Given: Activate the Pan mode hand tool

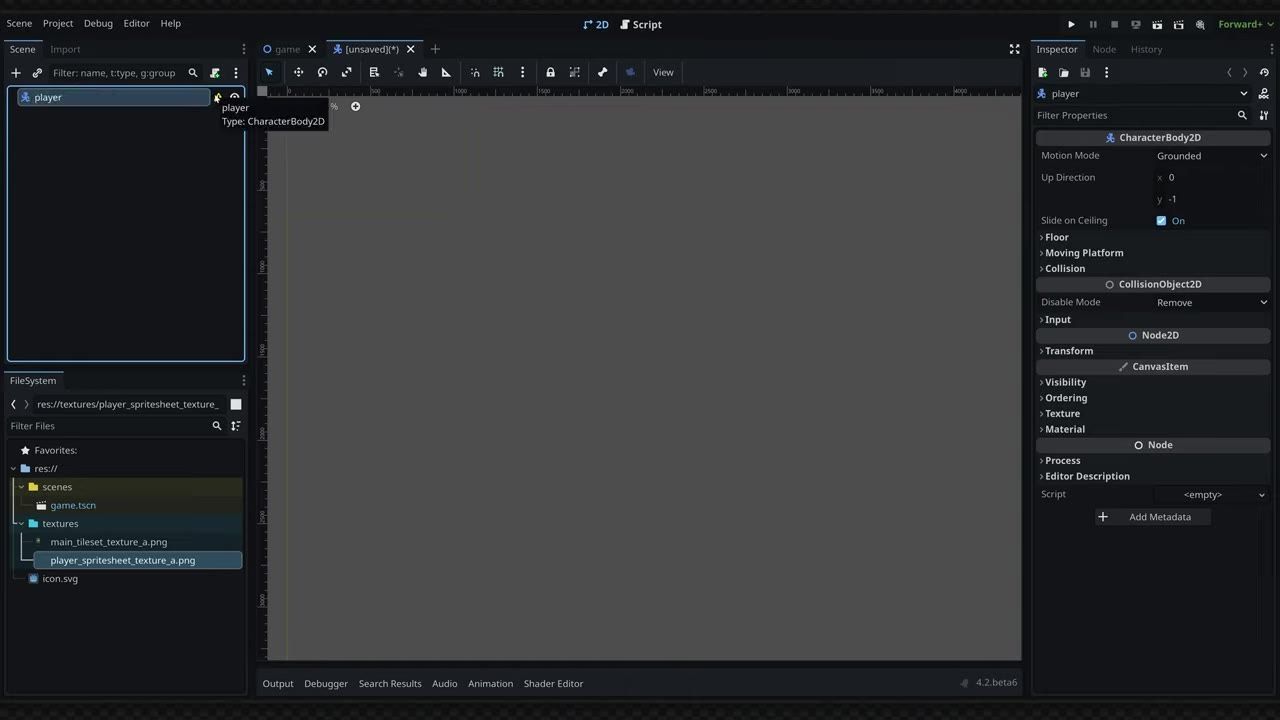Looking at the screenshot, I should pos(422,72).
